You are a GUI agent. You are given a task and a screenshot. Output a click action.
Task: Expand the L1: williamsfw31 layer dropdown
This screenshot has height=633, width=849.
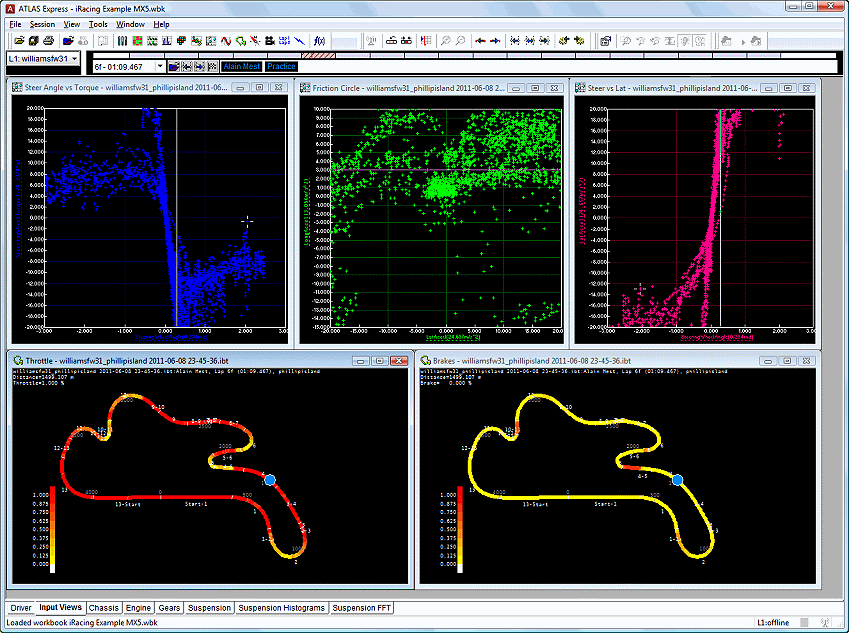pyautogui.click(x=75, y=59)
